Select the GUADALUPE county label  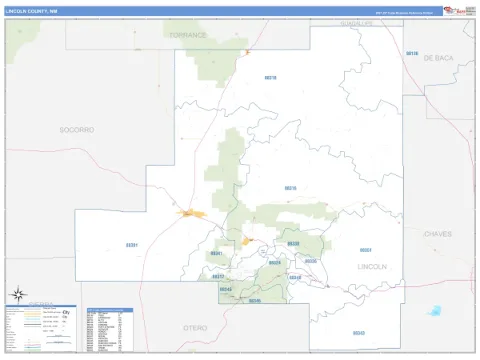coord(356,23)
